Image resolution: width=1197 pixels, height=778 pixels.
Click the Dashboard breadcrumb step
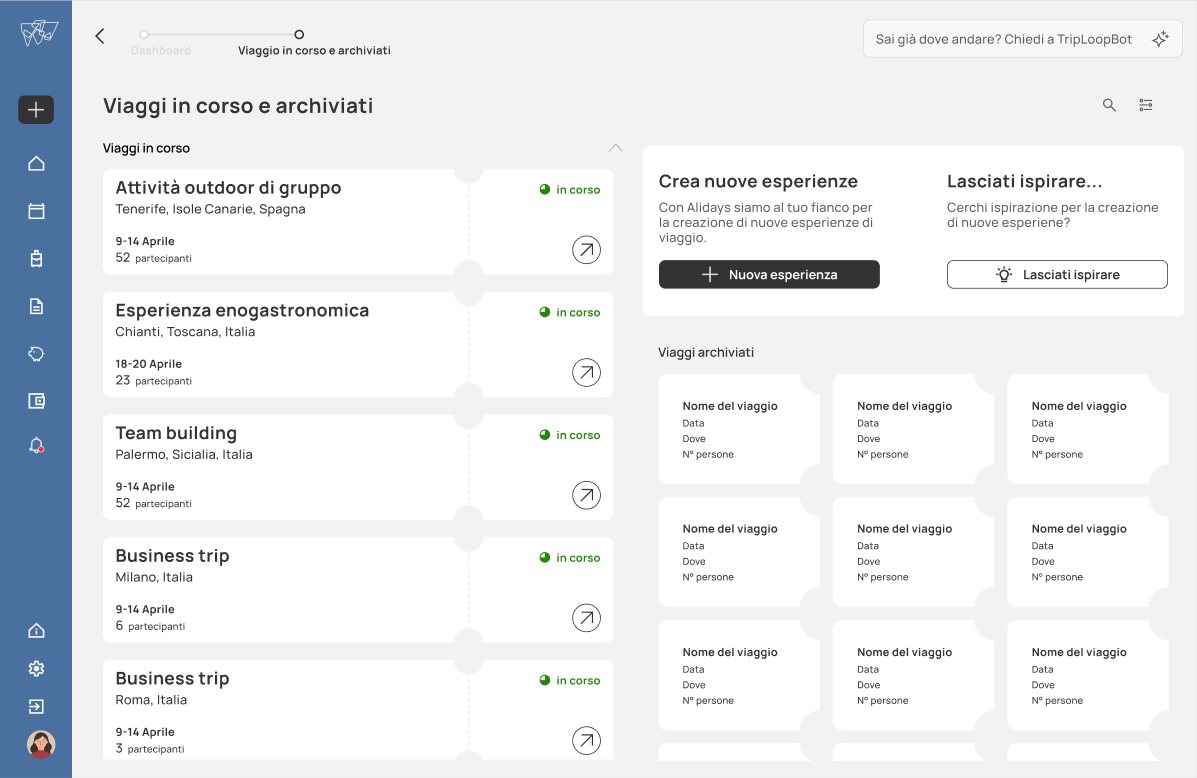(160, 44)
